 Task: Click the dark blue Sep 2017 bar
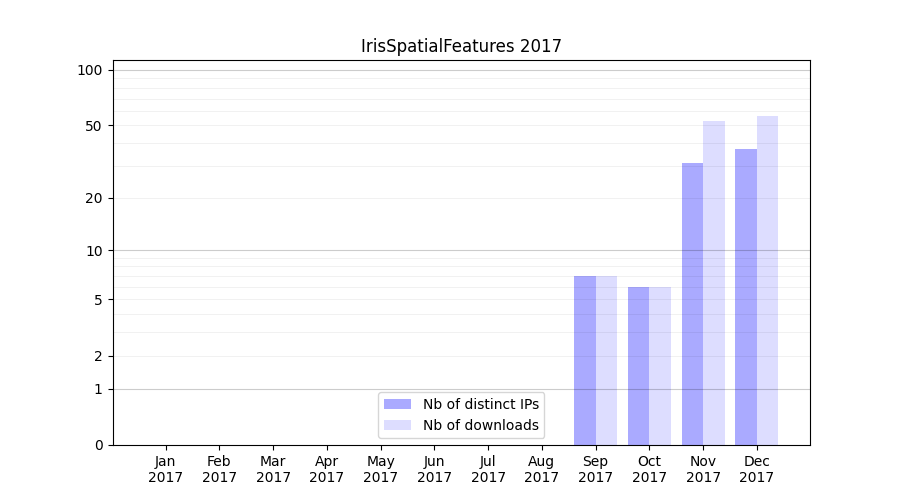(x=585, y=360)
